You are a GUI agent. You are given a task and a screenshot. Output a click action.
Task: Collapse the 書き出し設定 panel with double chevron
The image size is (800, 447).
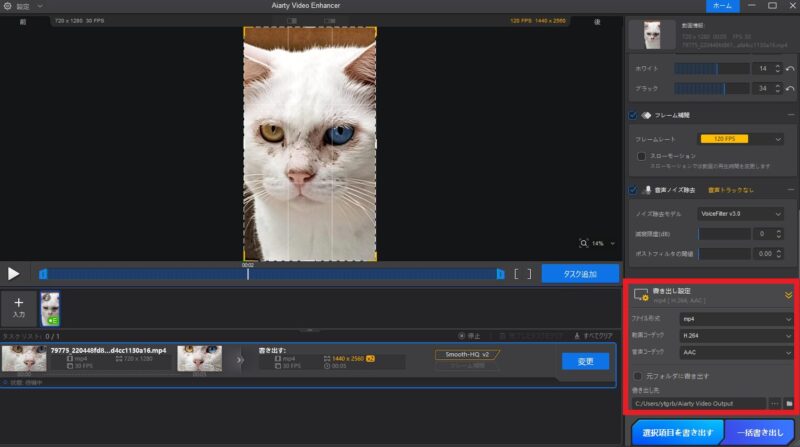(788, 295)
